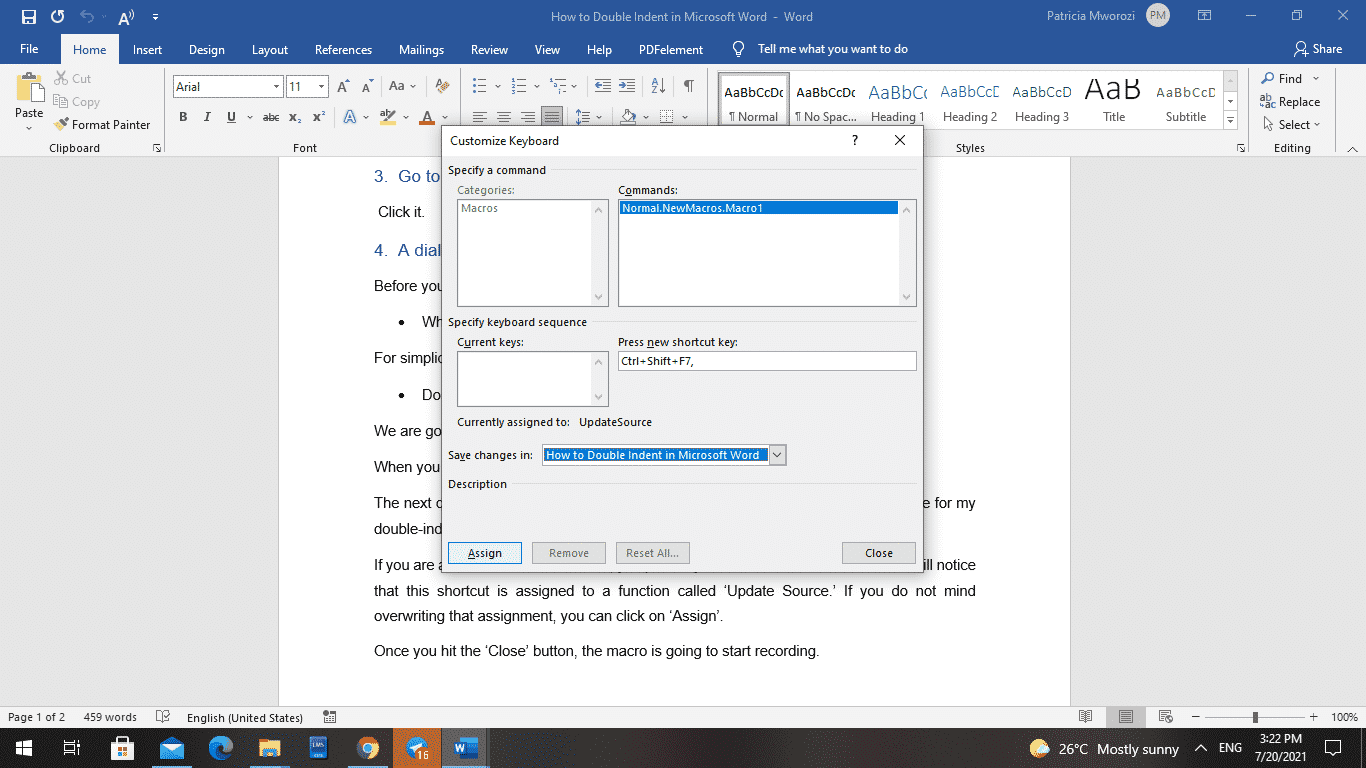
Task: Open the Find dropdown arrow
Action: 1316,79
